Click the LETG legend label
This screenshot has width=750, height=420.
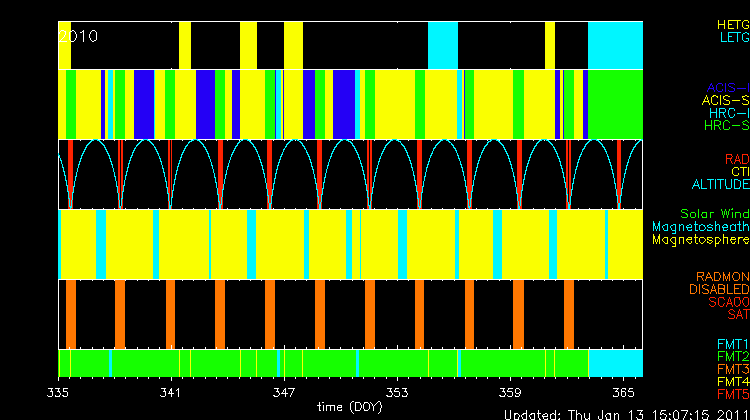coord(732,38)
